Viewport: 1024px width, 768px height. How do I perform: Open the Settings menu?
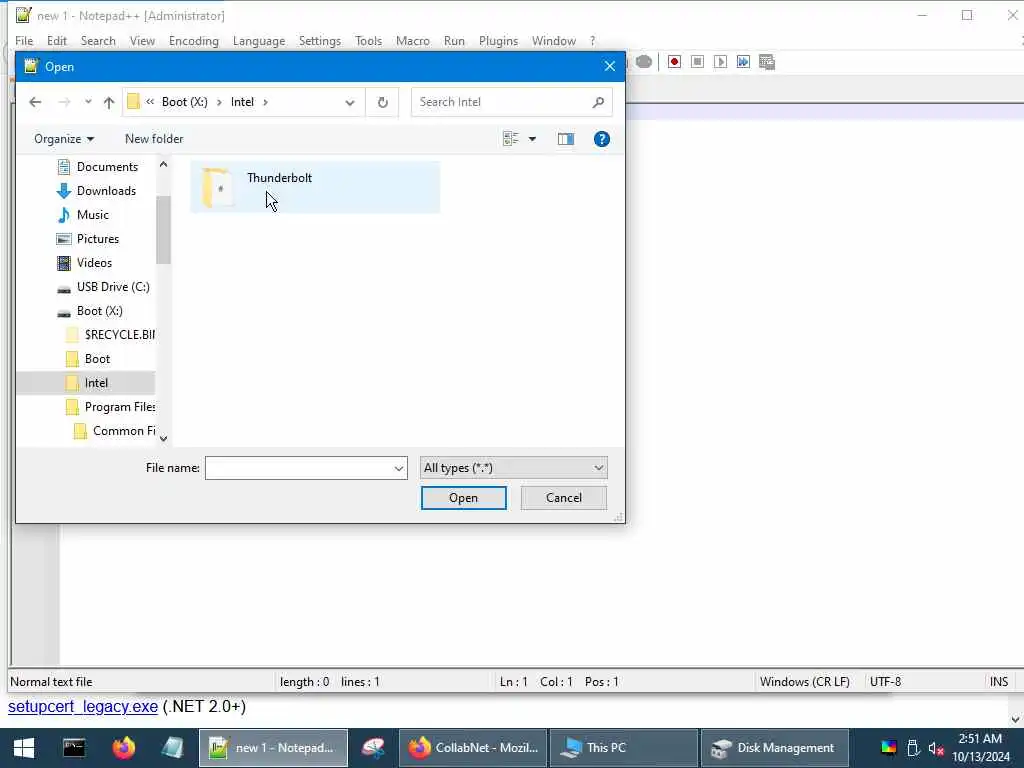(x=319, y=40)
